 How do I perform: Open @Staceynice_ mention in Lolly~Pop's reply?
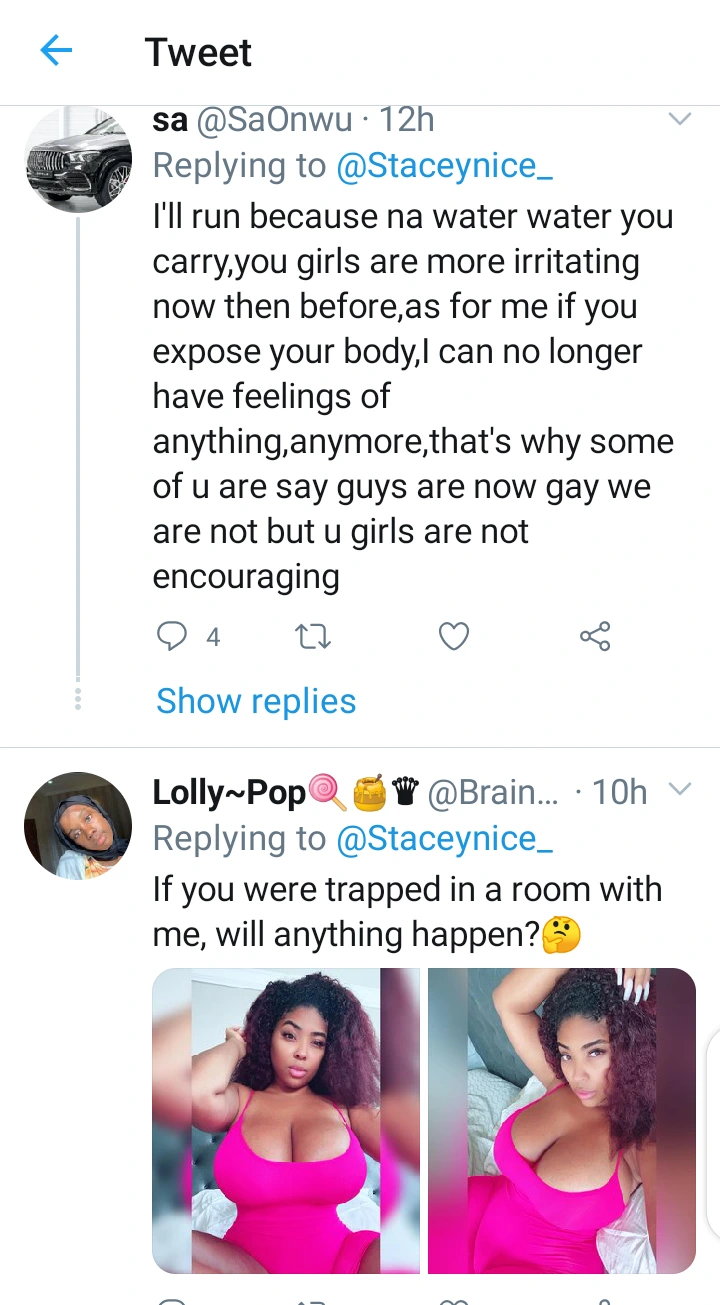pos(444,839)
